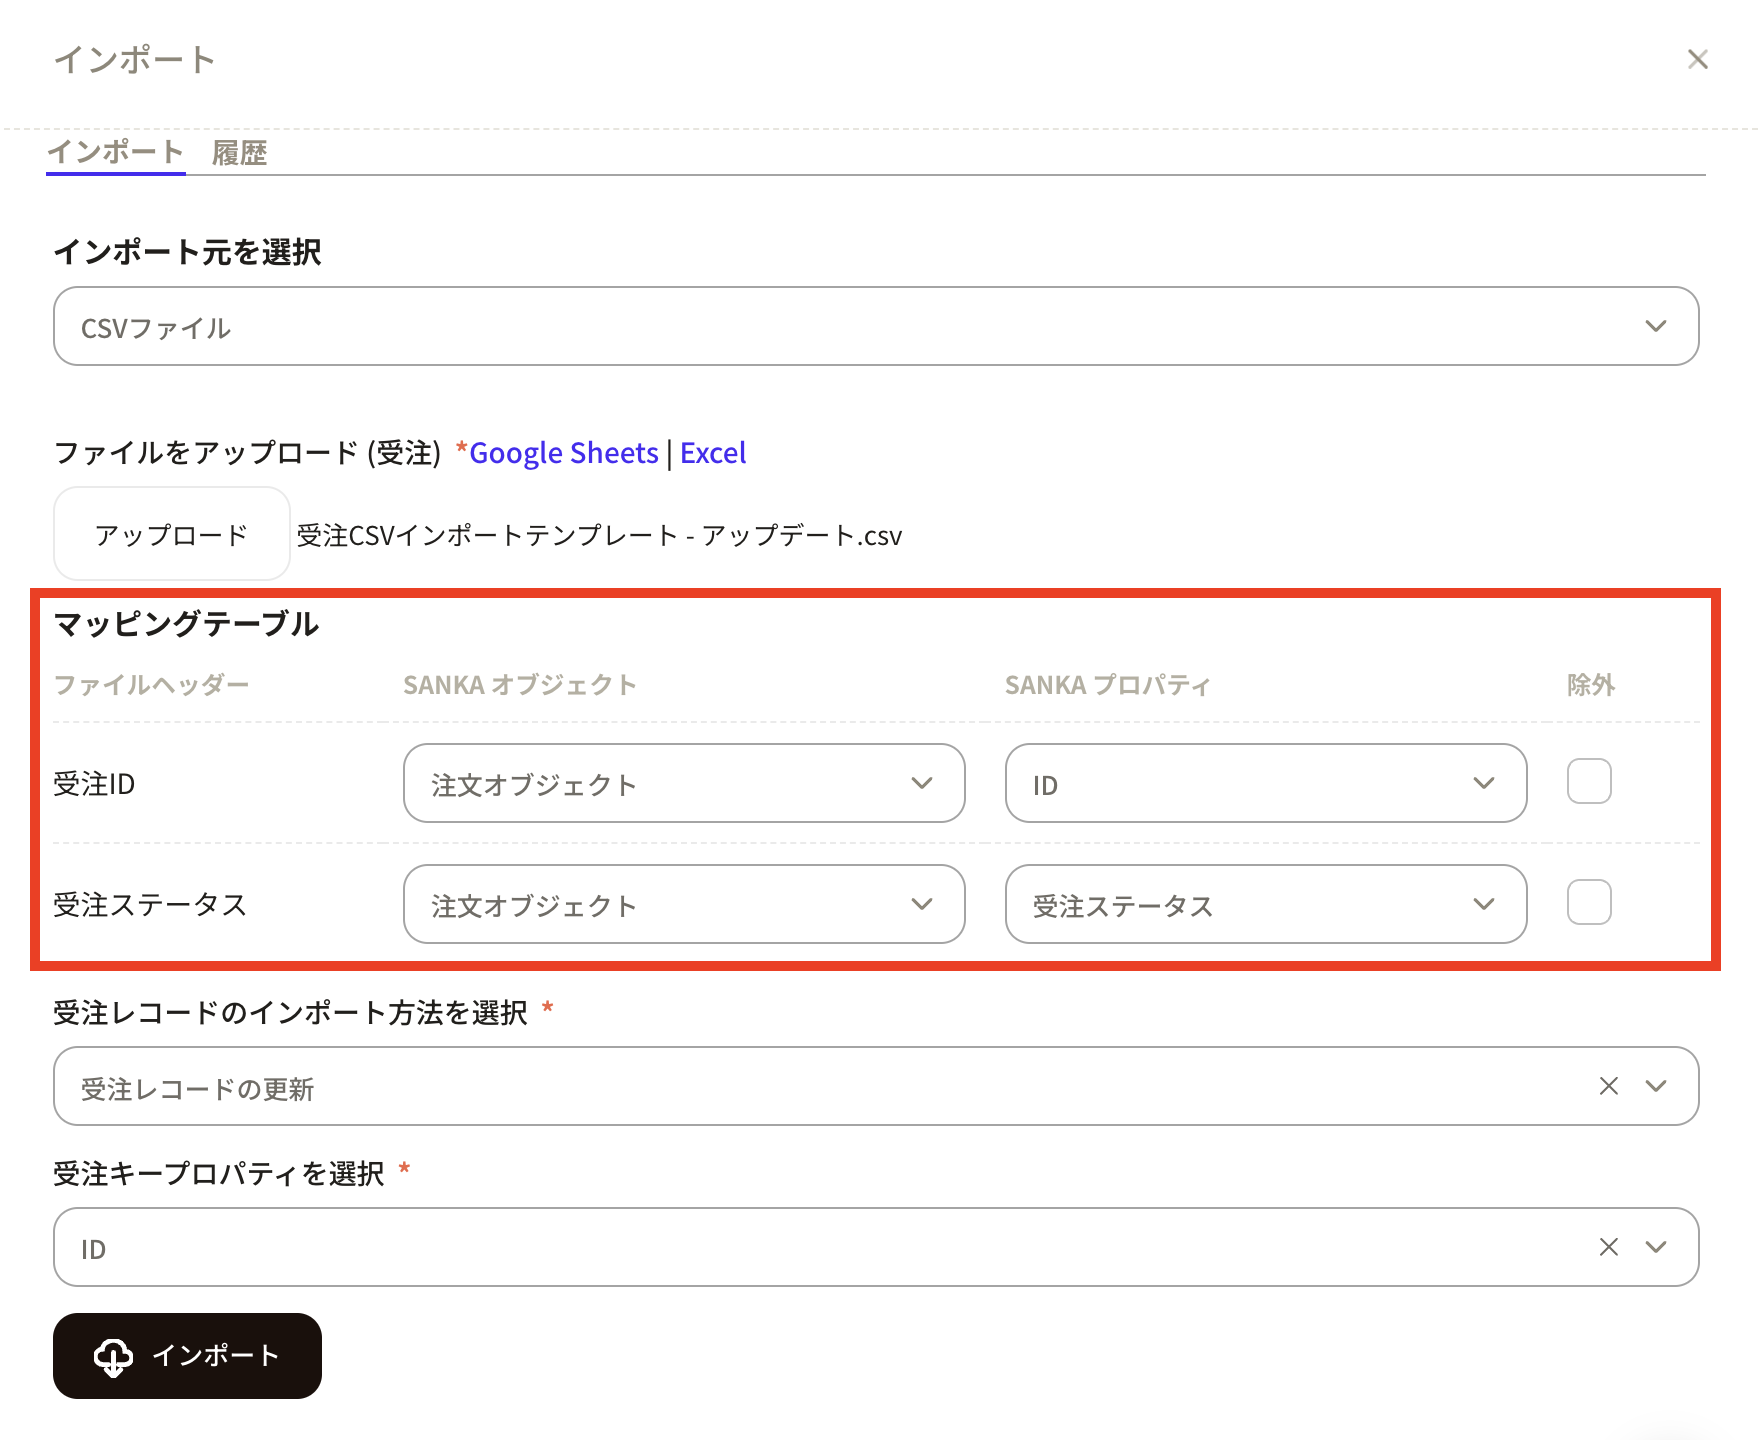Image resolution: width=1758 pixels, height=1440 pixels.
Task: Tick the exclude checkbox for 受注ID row
Action: click(x=1588, y=781)
